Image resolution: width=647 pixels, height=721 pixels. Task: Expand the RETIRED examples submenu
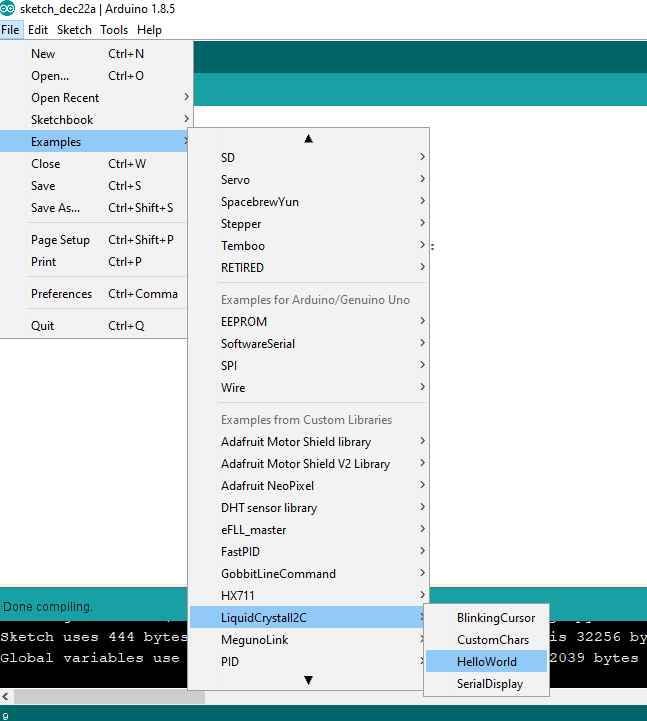[x=309, y=268]
